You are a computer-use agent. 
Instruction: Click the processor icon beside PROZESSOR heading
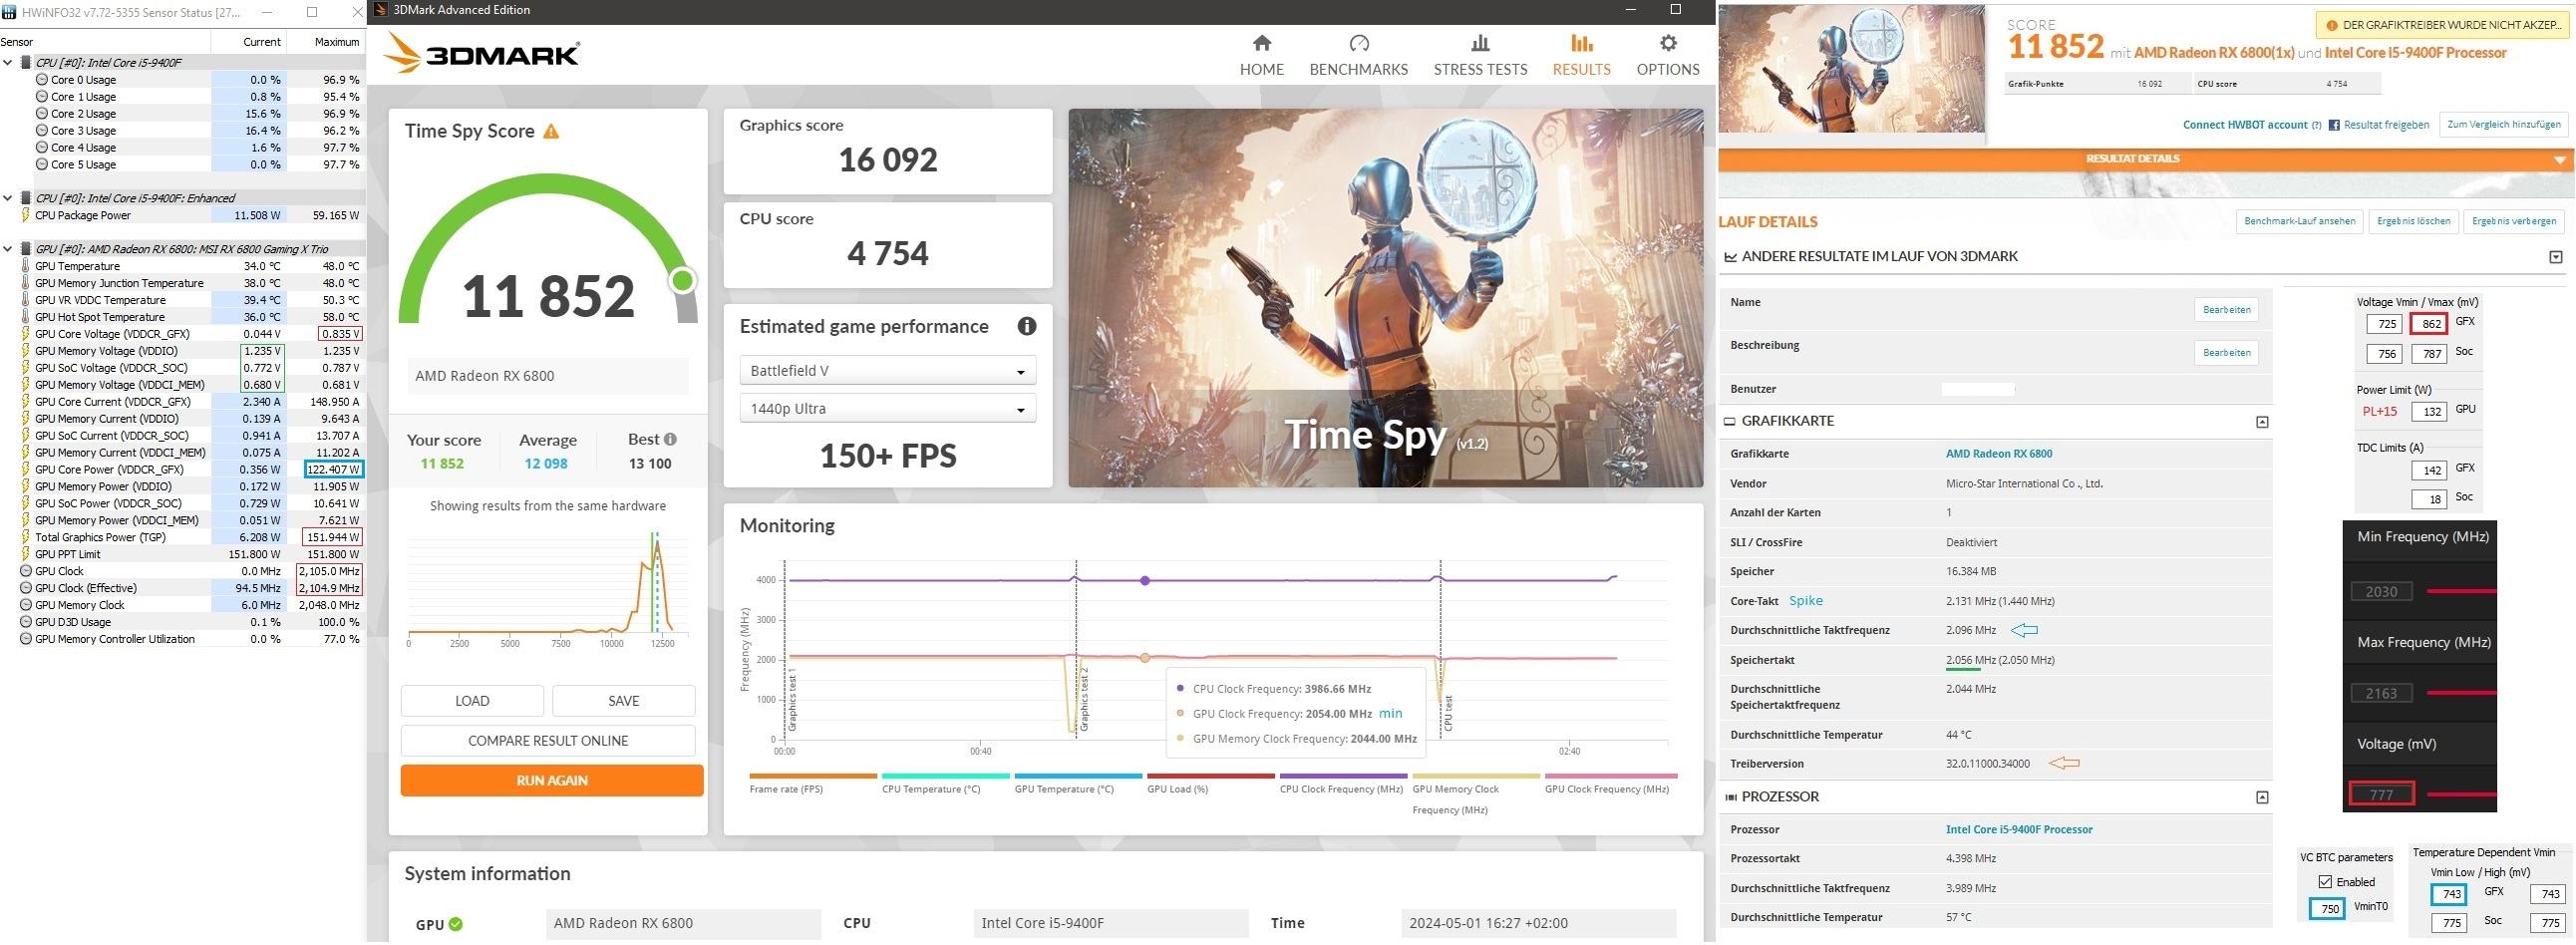tap(1731, 797)
